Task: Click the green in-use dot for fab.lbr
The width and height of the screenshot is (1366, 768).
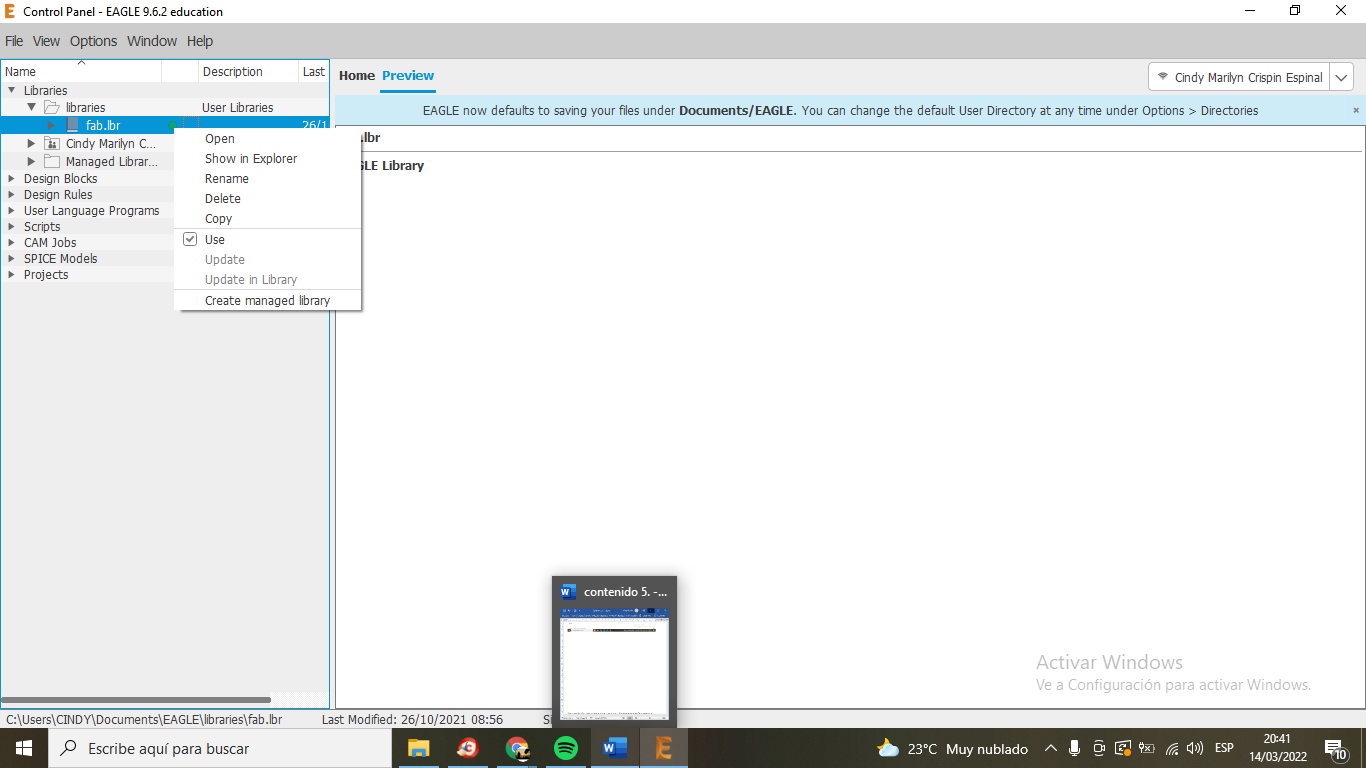Action: 172,126
